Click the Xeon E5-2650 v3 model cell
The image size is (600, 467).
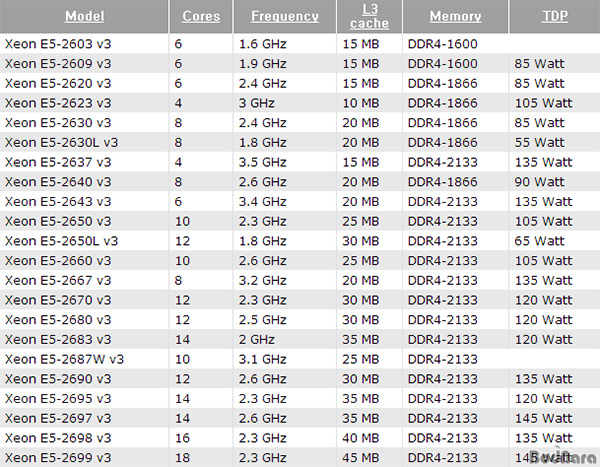[58, 221]
